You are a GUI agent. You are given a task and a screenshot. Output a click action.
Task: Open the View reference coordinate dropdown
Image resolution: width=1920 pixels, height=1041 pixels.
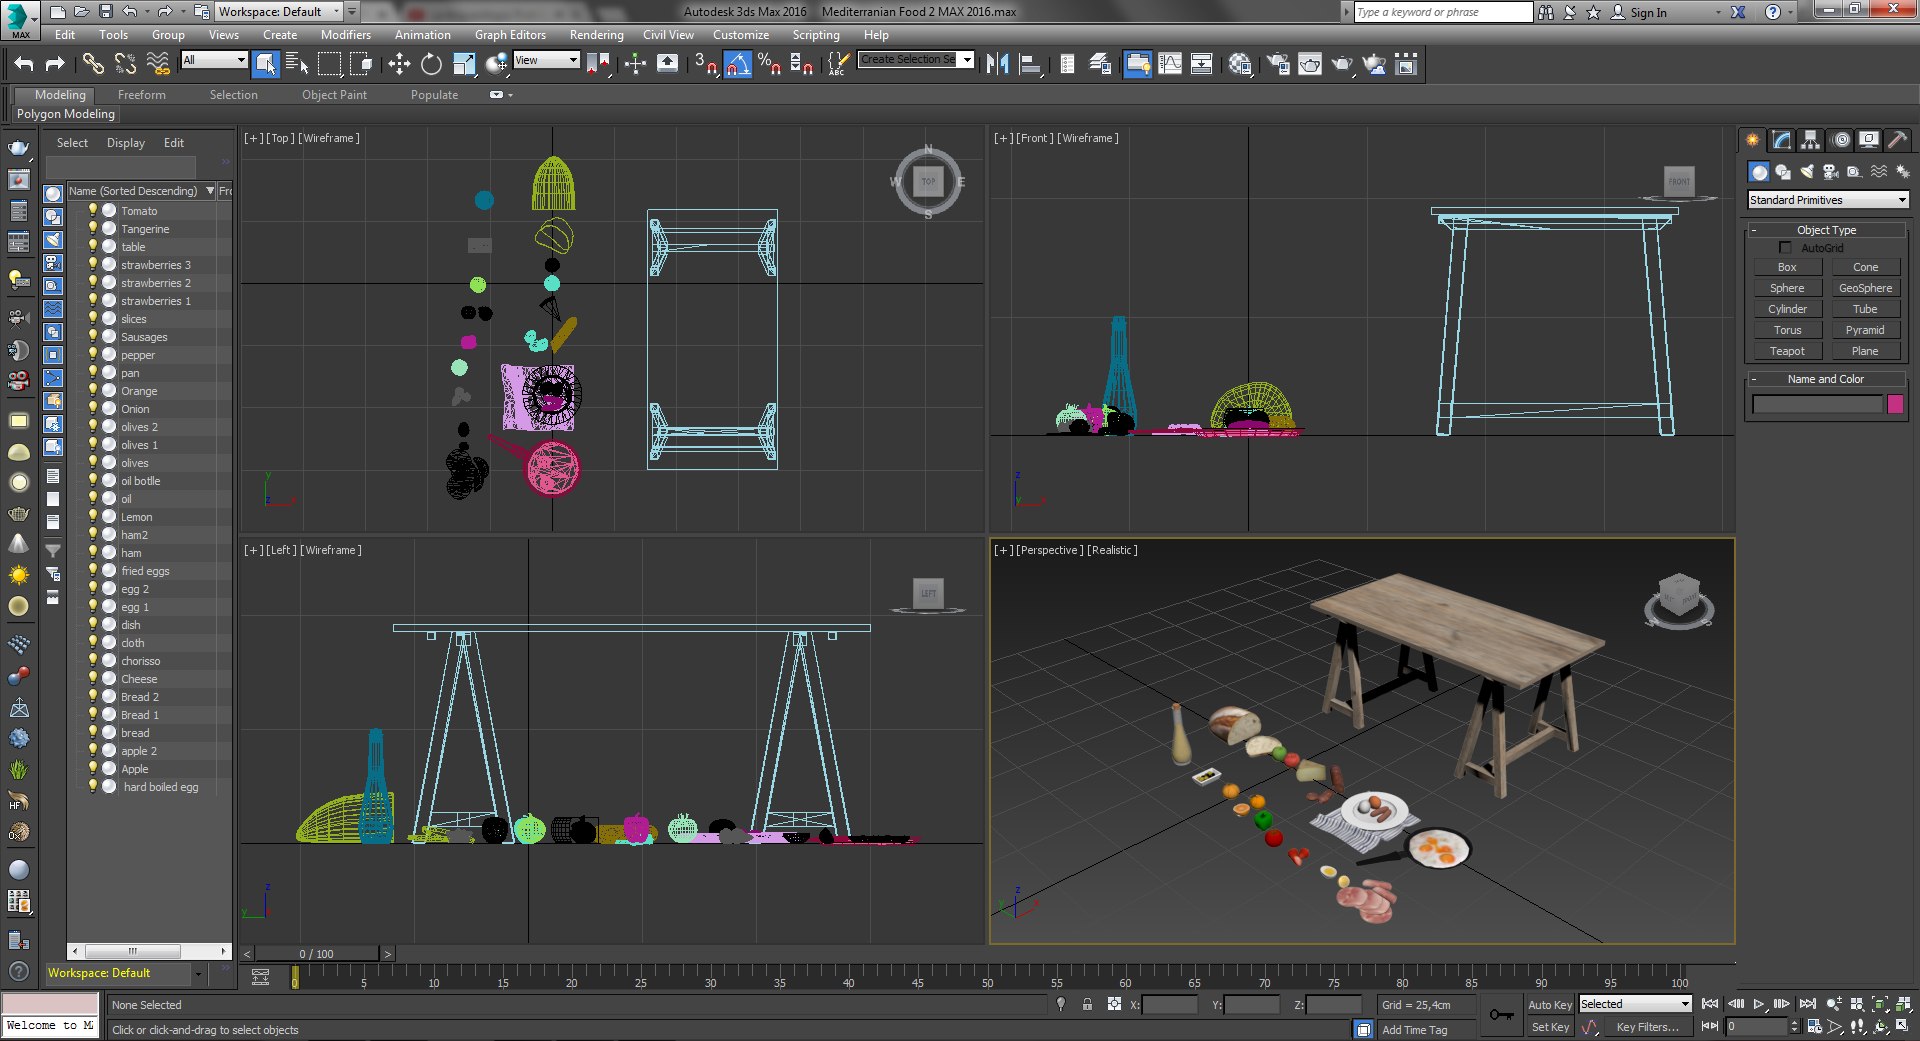coord(546,60)
